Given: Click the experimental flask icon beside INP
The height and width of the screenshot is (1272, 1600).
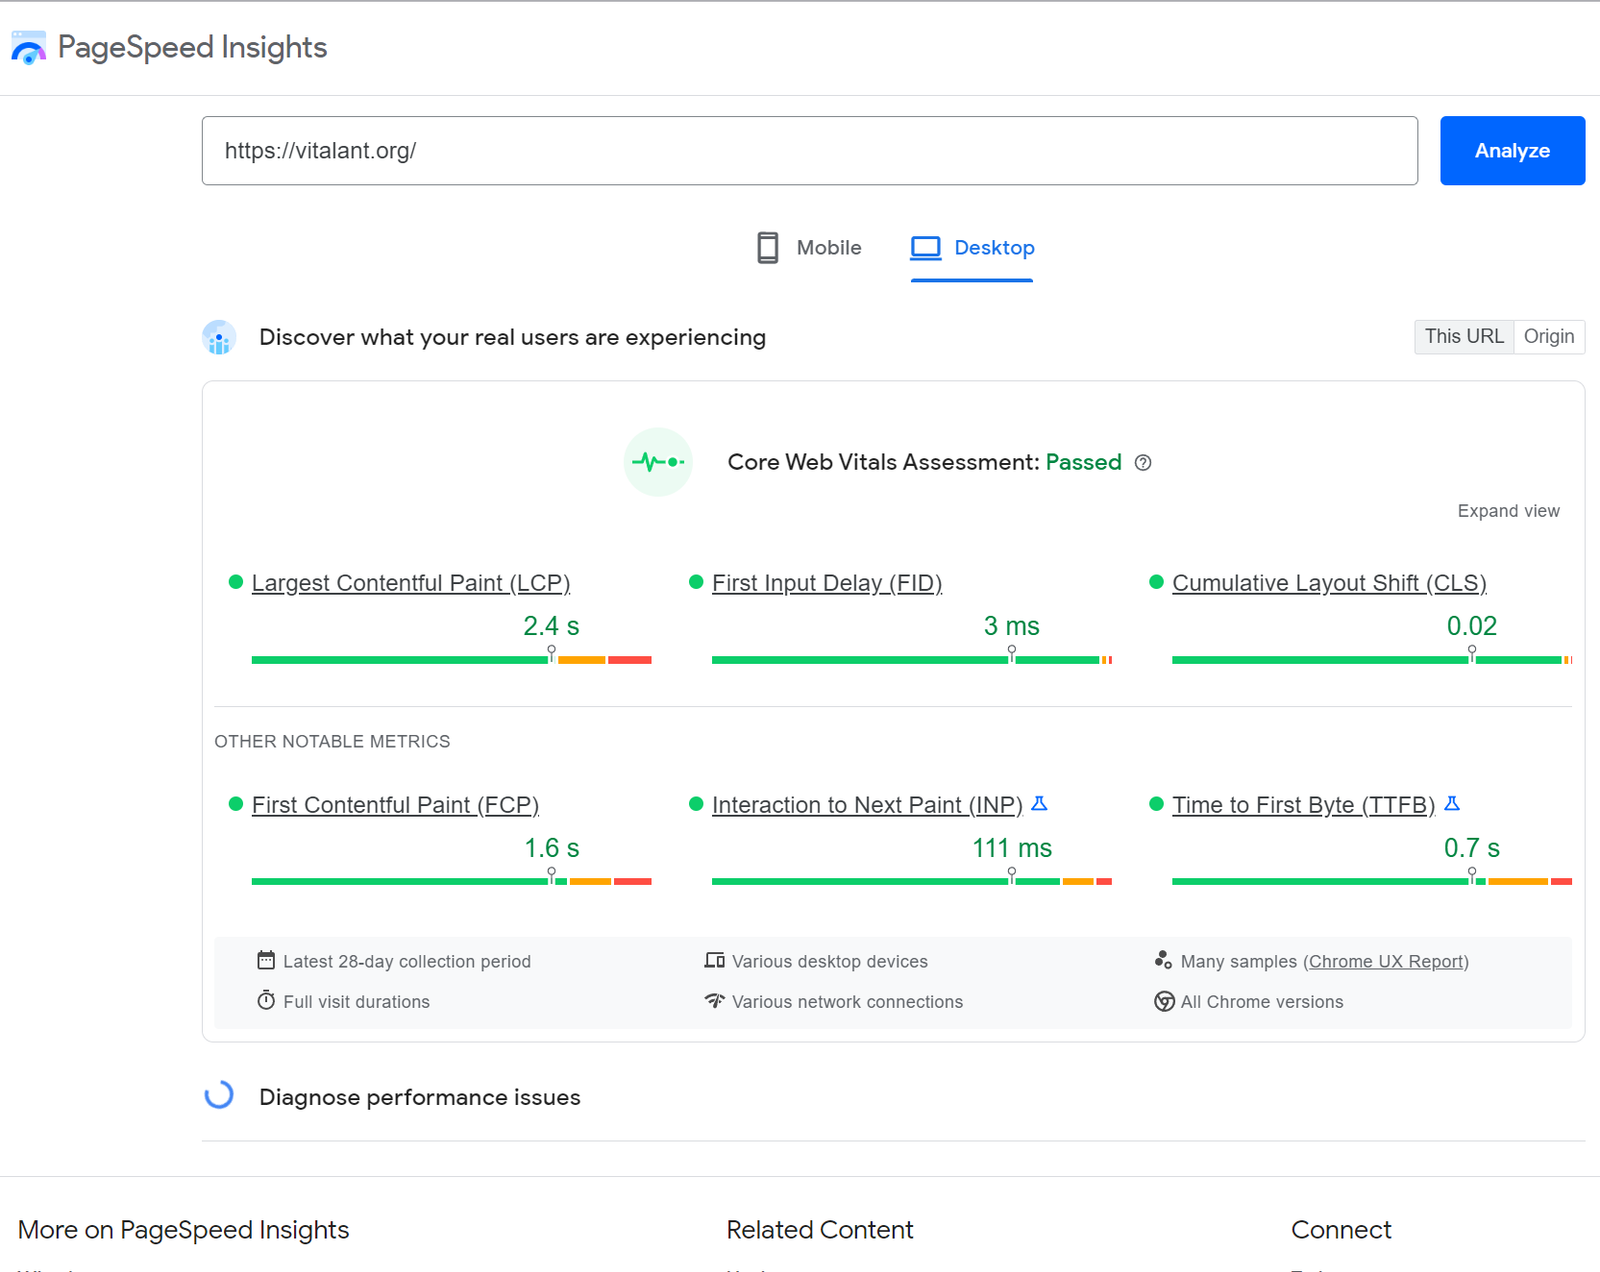Looking at the screenshot, I should [x=1039, y=803].
